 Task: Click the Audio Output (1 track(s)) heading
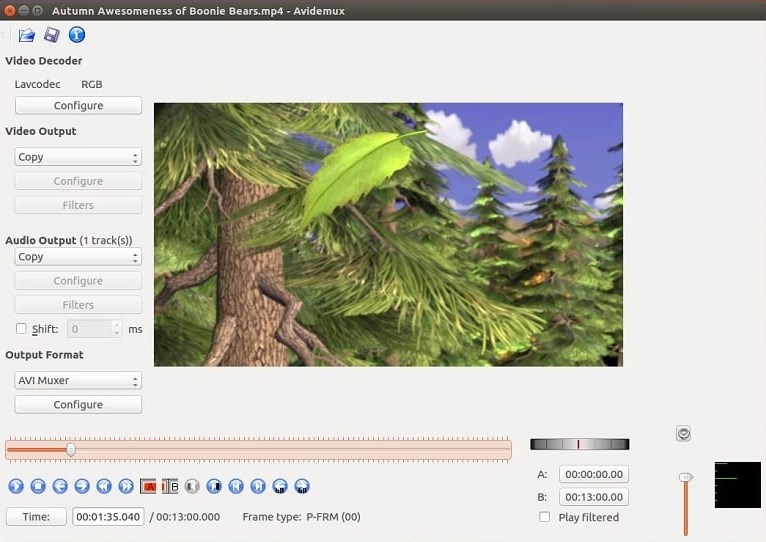(69, 240)
